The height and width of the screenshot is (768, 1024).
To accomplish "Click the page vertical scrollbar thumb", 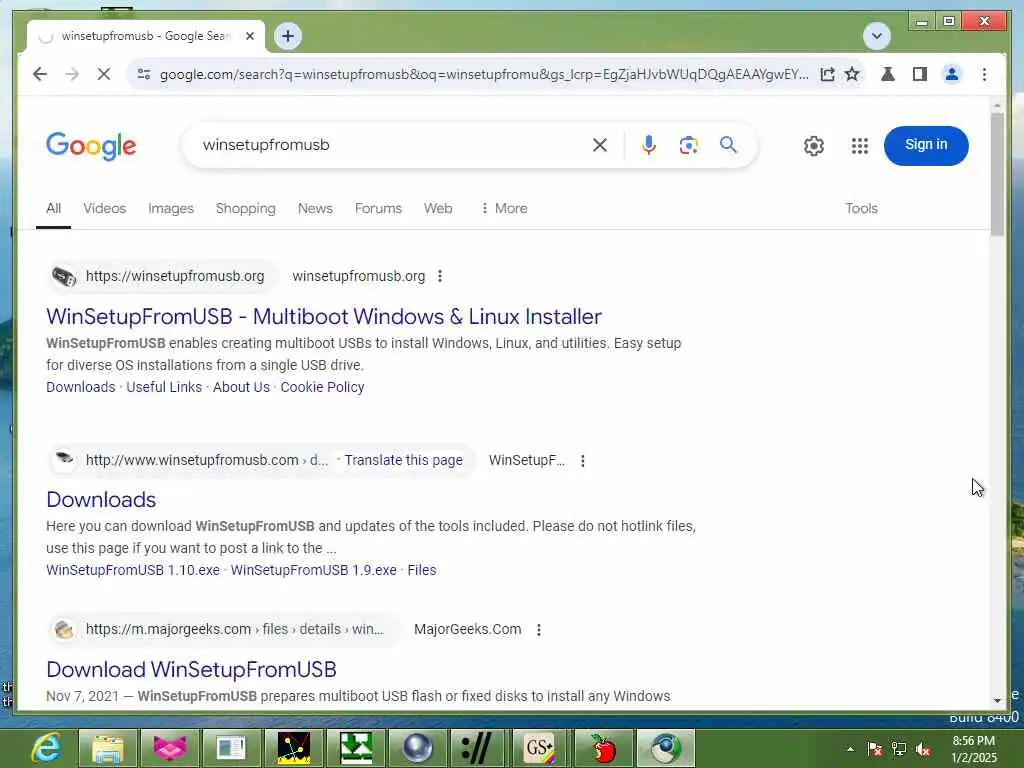I will pyautogui.click(x=997, y=174).
